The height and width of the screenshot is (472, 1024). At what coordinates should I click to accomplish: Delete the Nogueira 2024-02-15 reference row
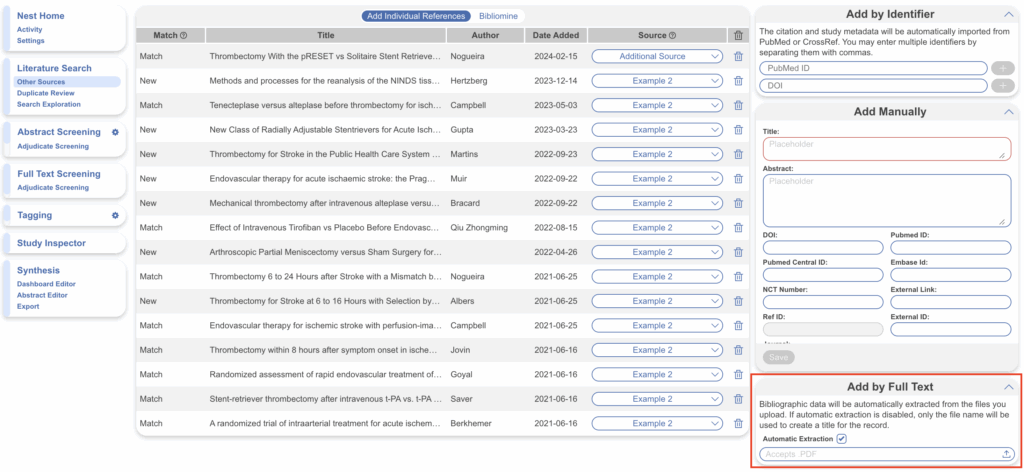pos(738,56)
